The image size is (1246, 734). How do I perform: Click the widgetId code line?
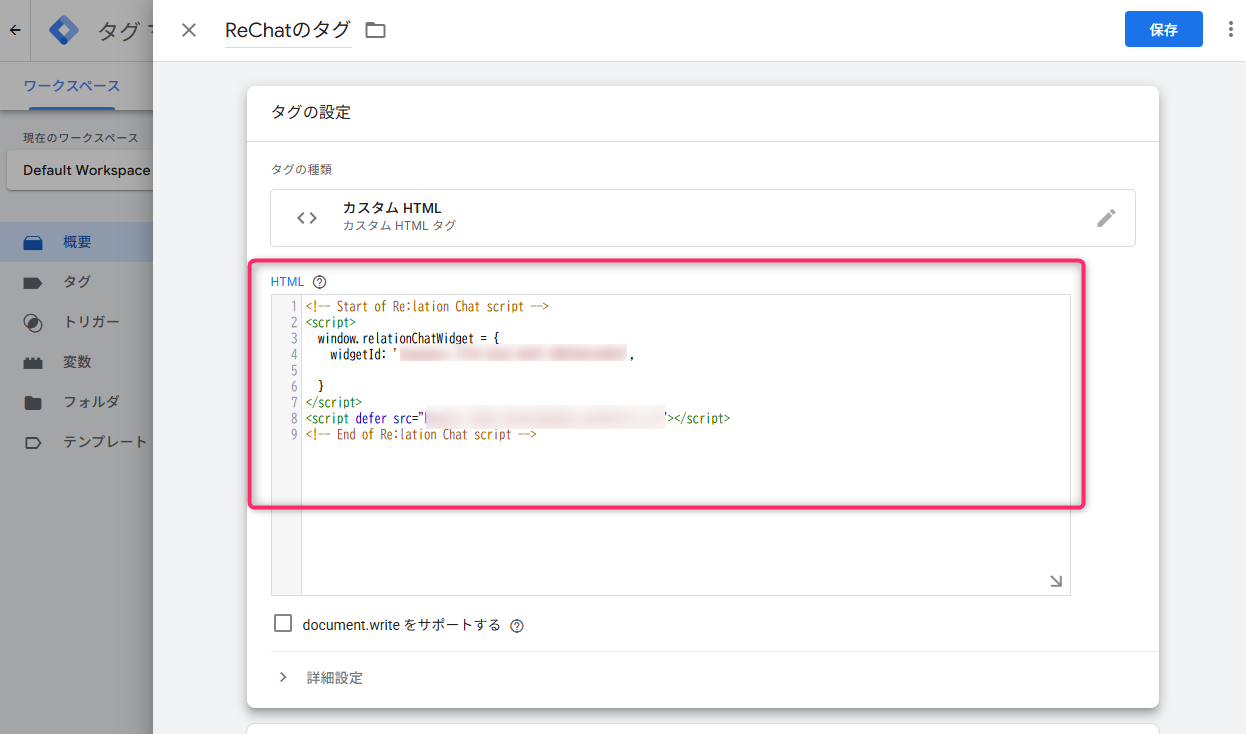pyautogui.click(x=482, y=354)
